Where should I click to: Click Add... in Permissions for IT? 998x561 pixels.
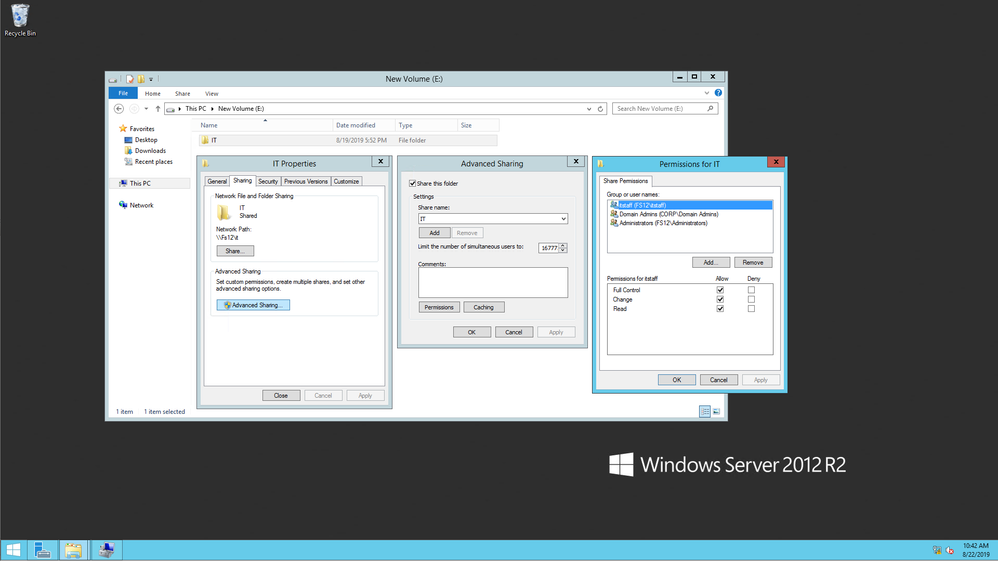click(x=711, y=262)
